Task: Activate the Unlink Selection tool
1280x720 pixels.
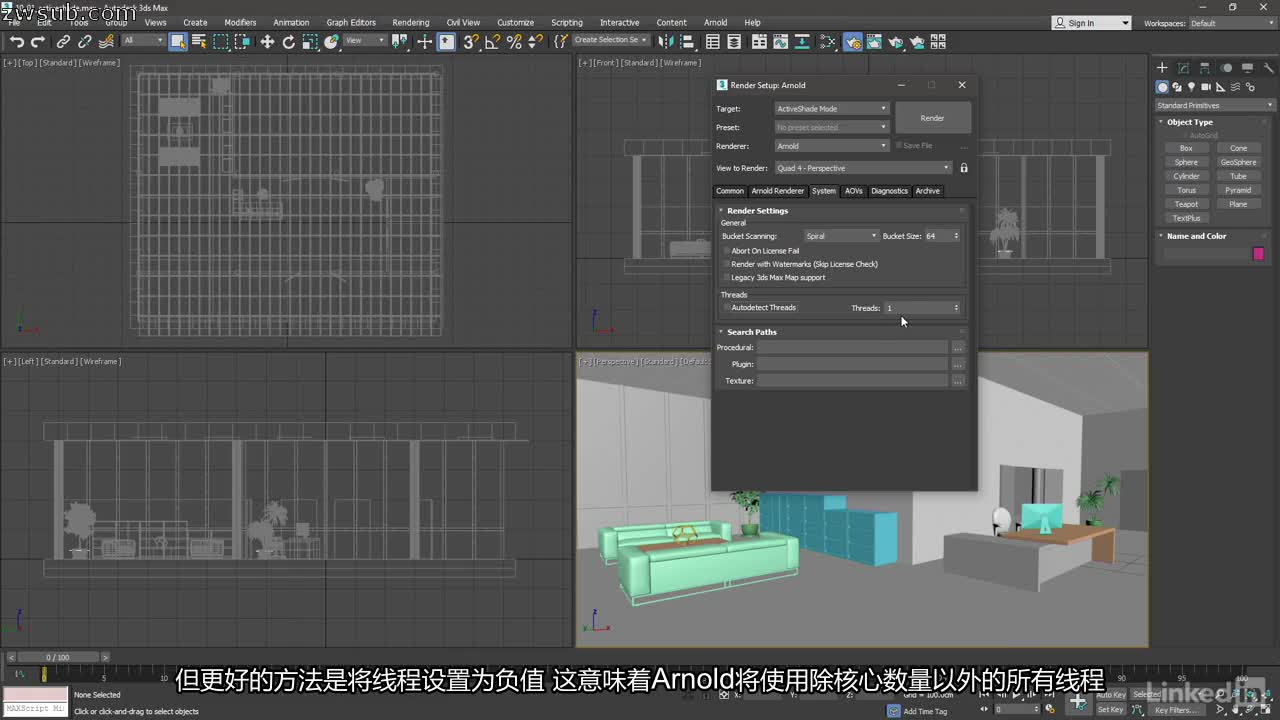Action: (x=85, y=42)
